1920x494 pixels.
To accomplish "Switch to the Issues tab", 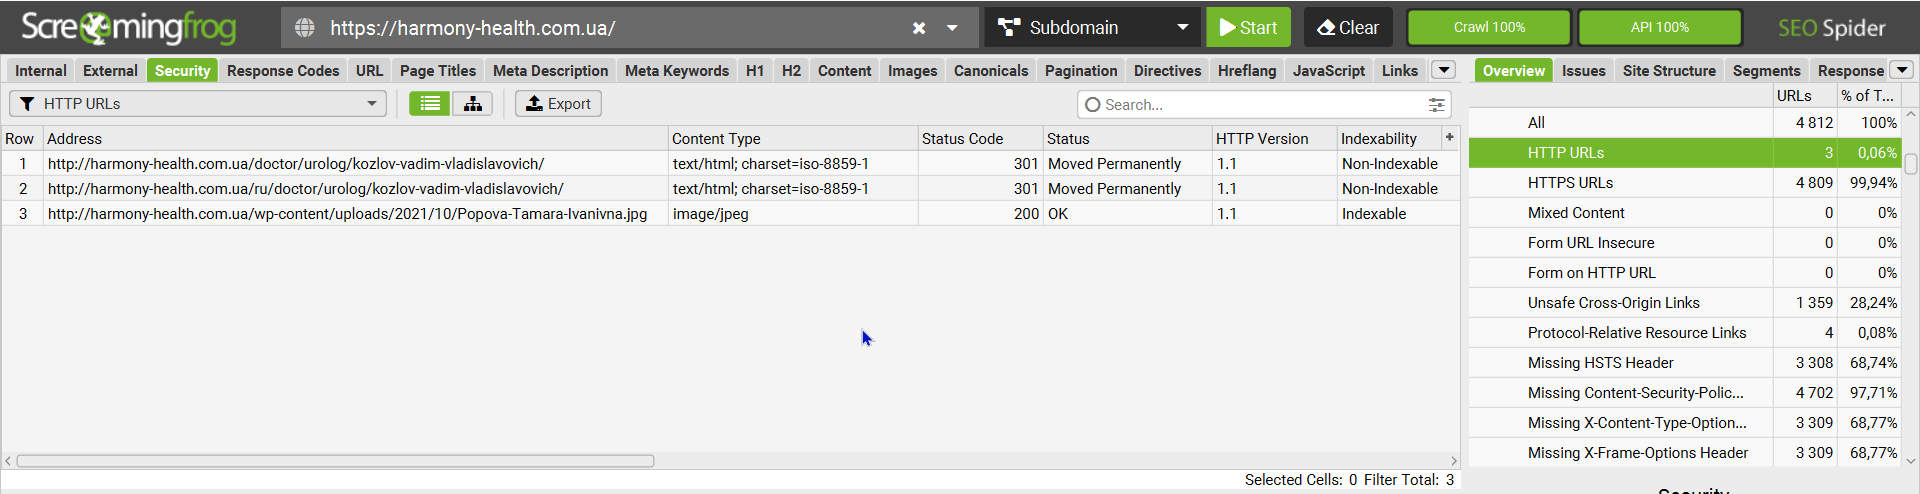I will 1583,71.
